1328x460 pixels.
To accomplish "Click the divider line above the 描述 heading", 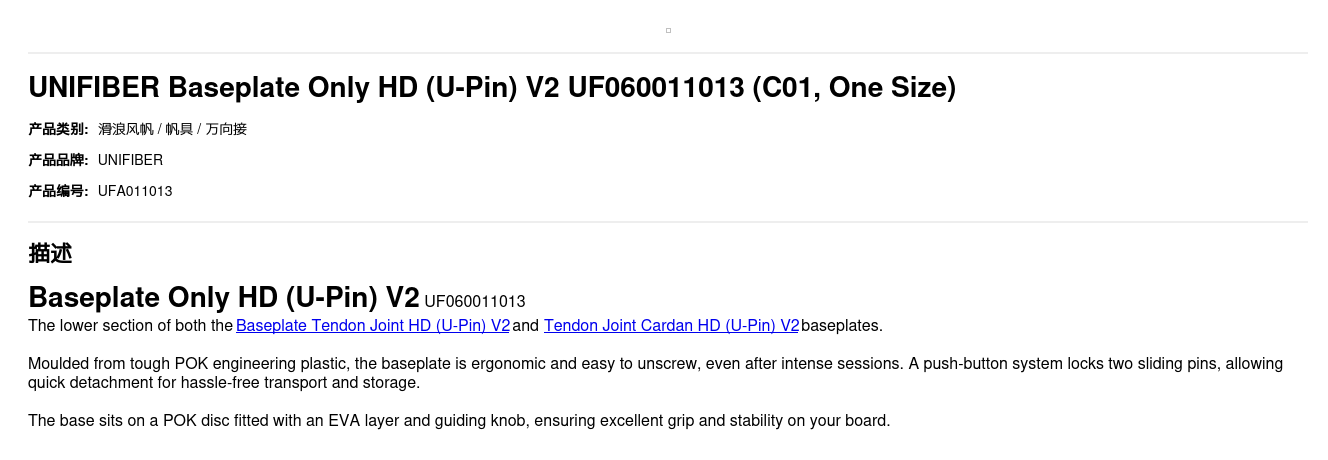I will click(668, 222).
